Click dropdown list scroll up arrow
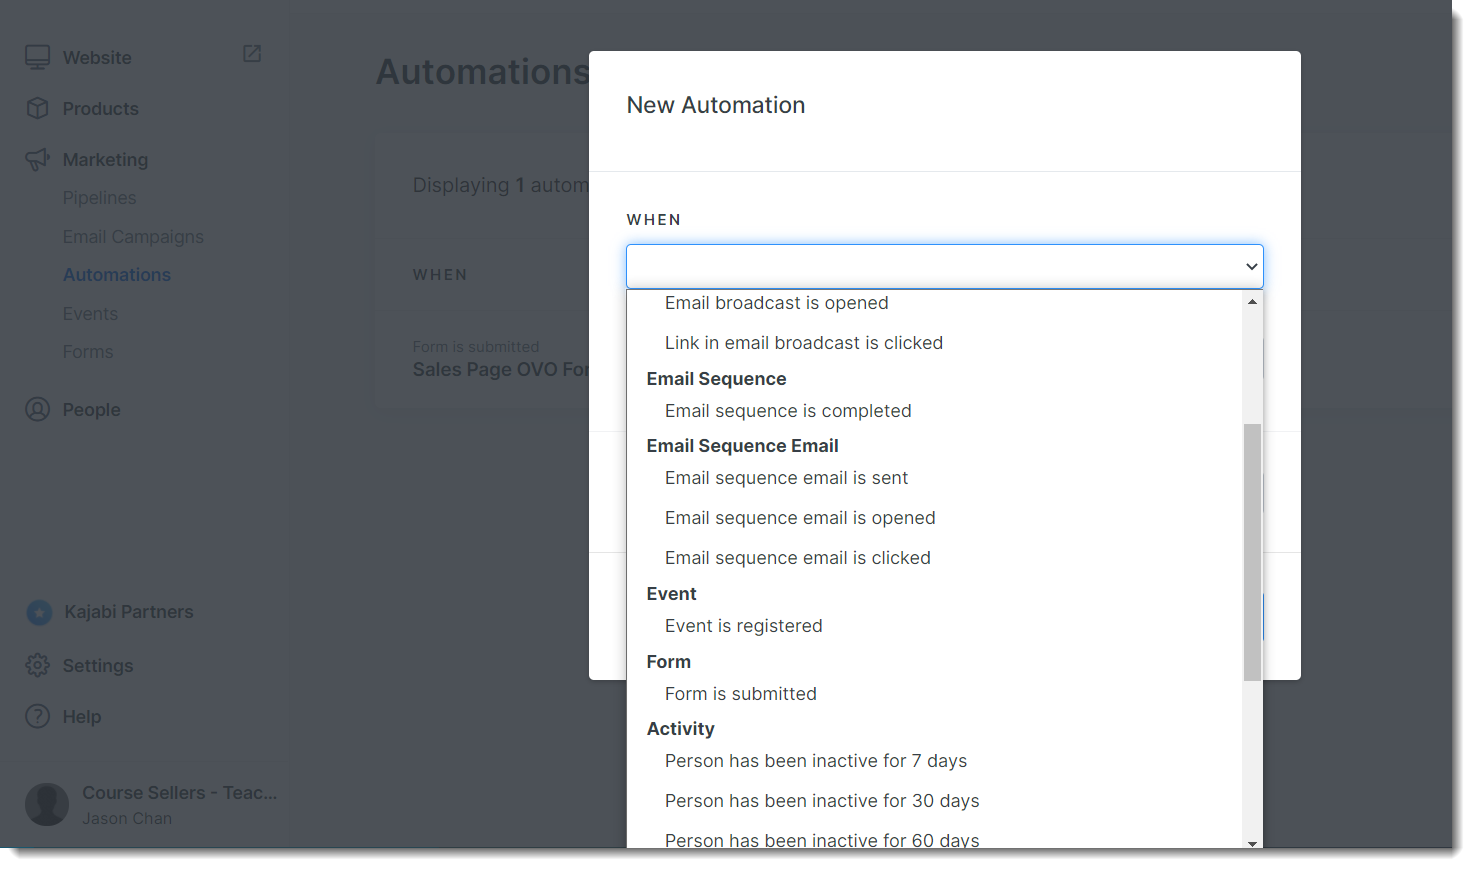Image resolution: width=1472 pixels, height=873 pixels. (1252, 302)
